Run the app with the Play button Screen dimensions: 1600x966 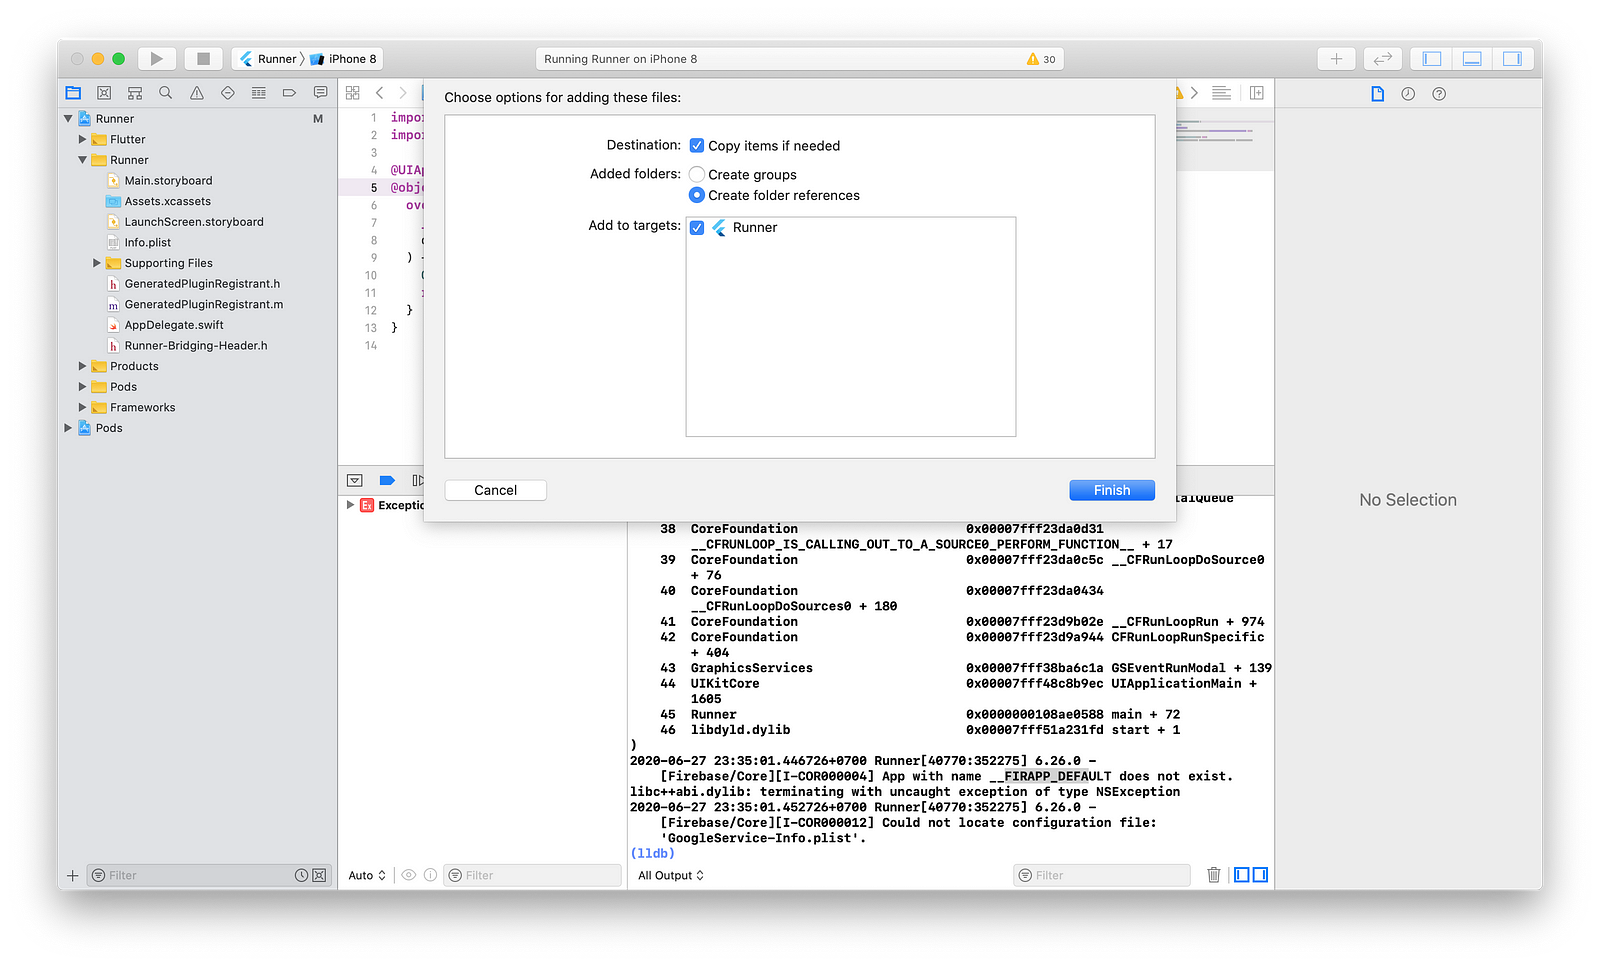point(157,59)
